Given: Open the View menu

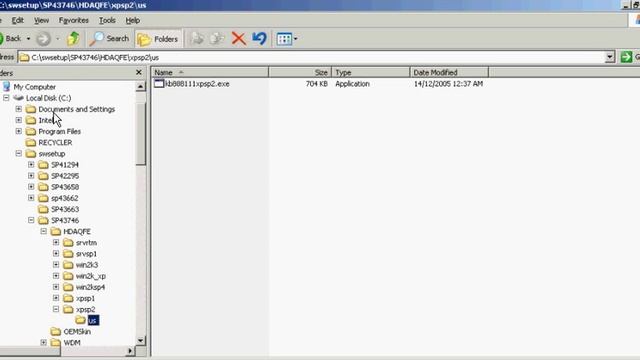Looking at the screenshot, I should click(x=41, y=20).
